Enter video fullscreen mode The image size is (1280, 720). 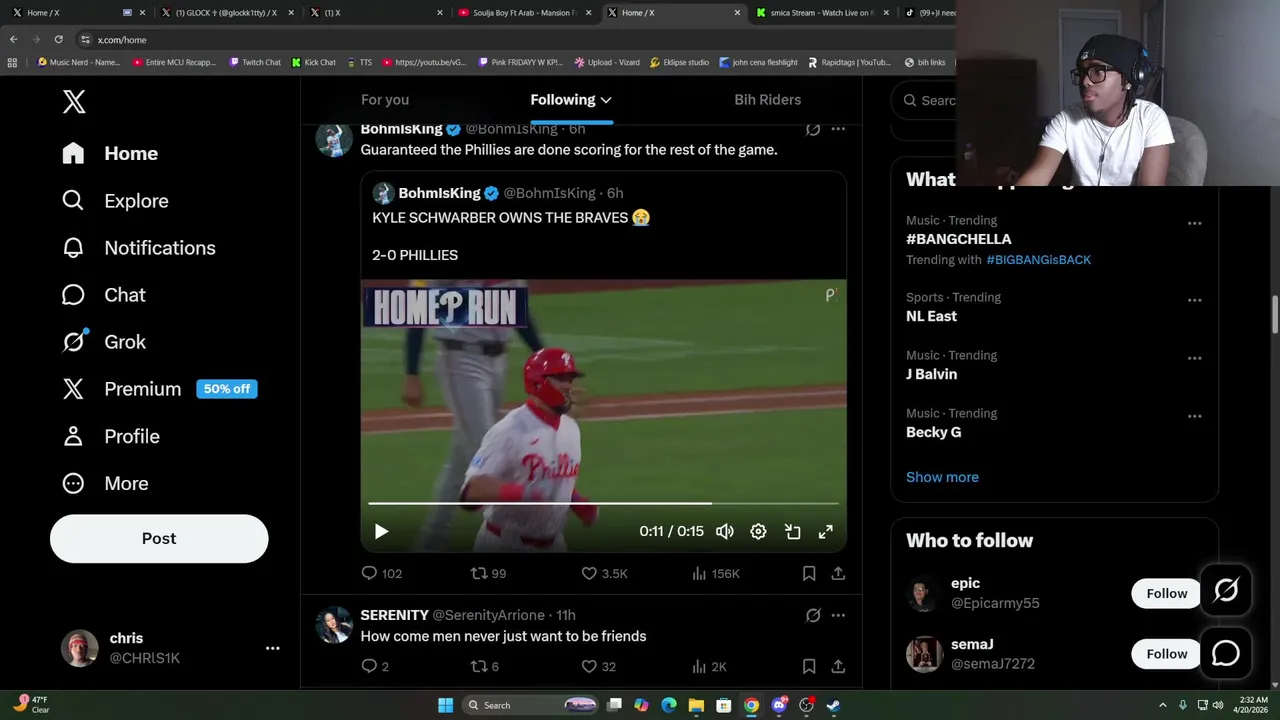826,532
